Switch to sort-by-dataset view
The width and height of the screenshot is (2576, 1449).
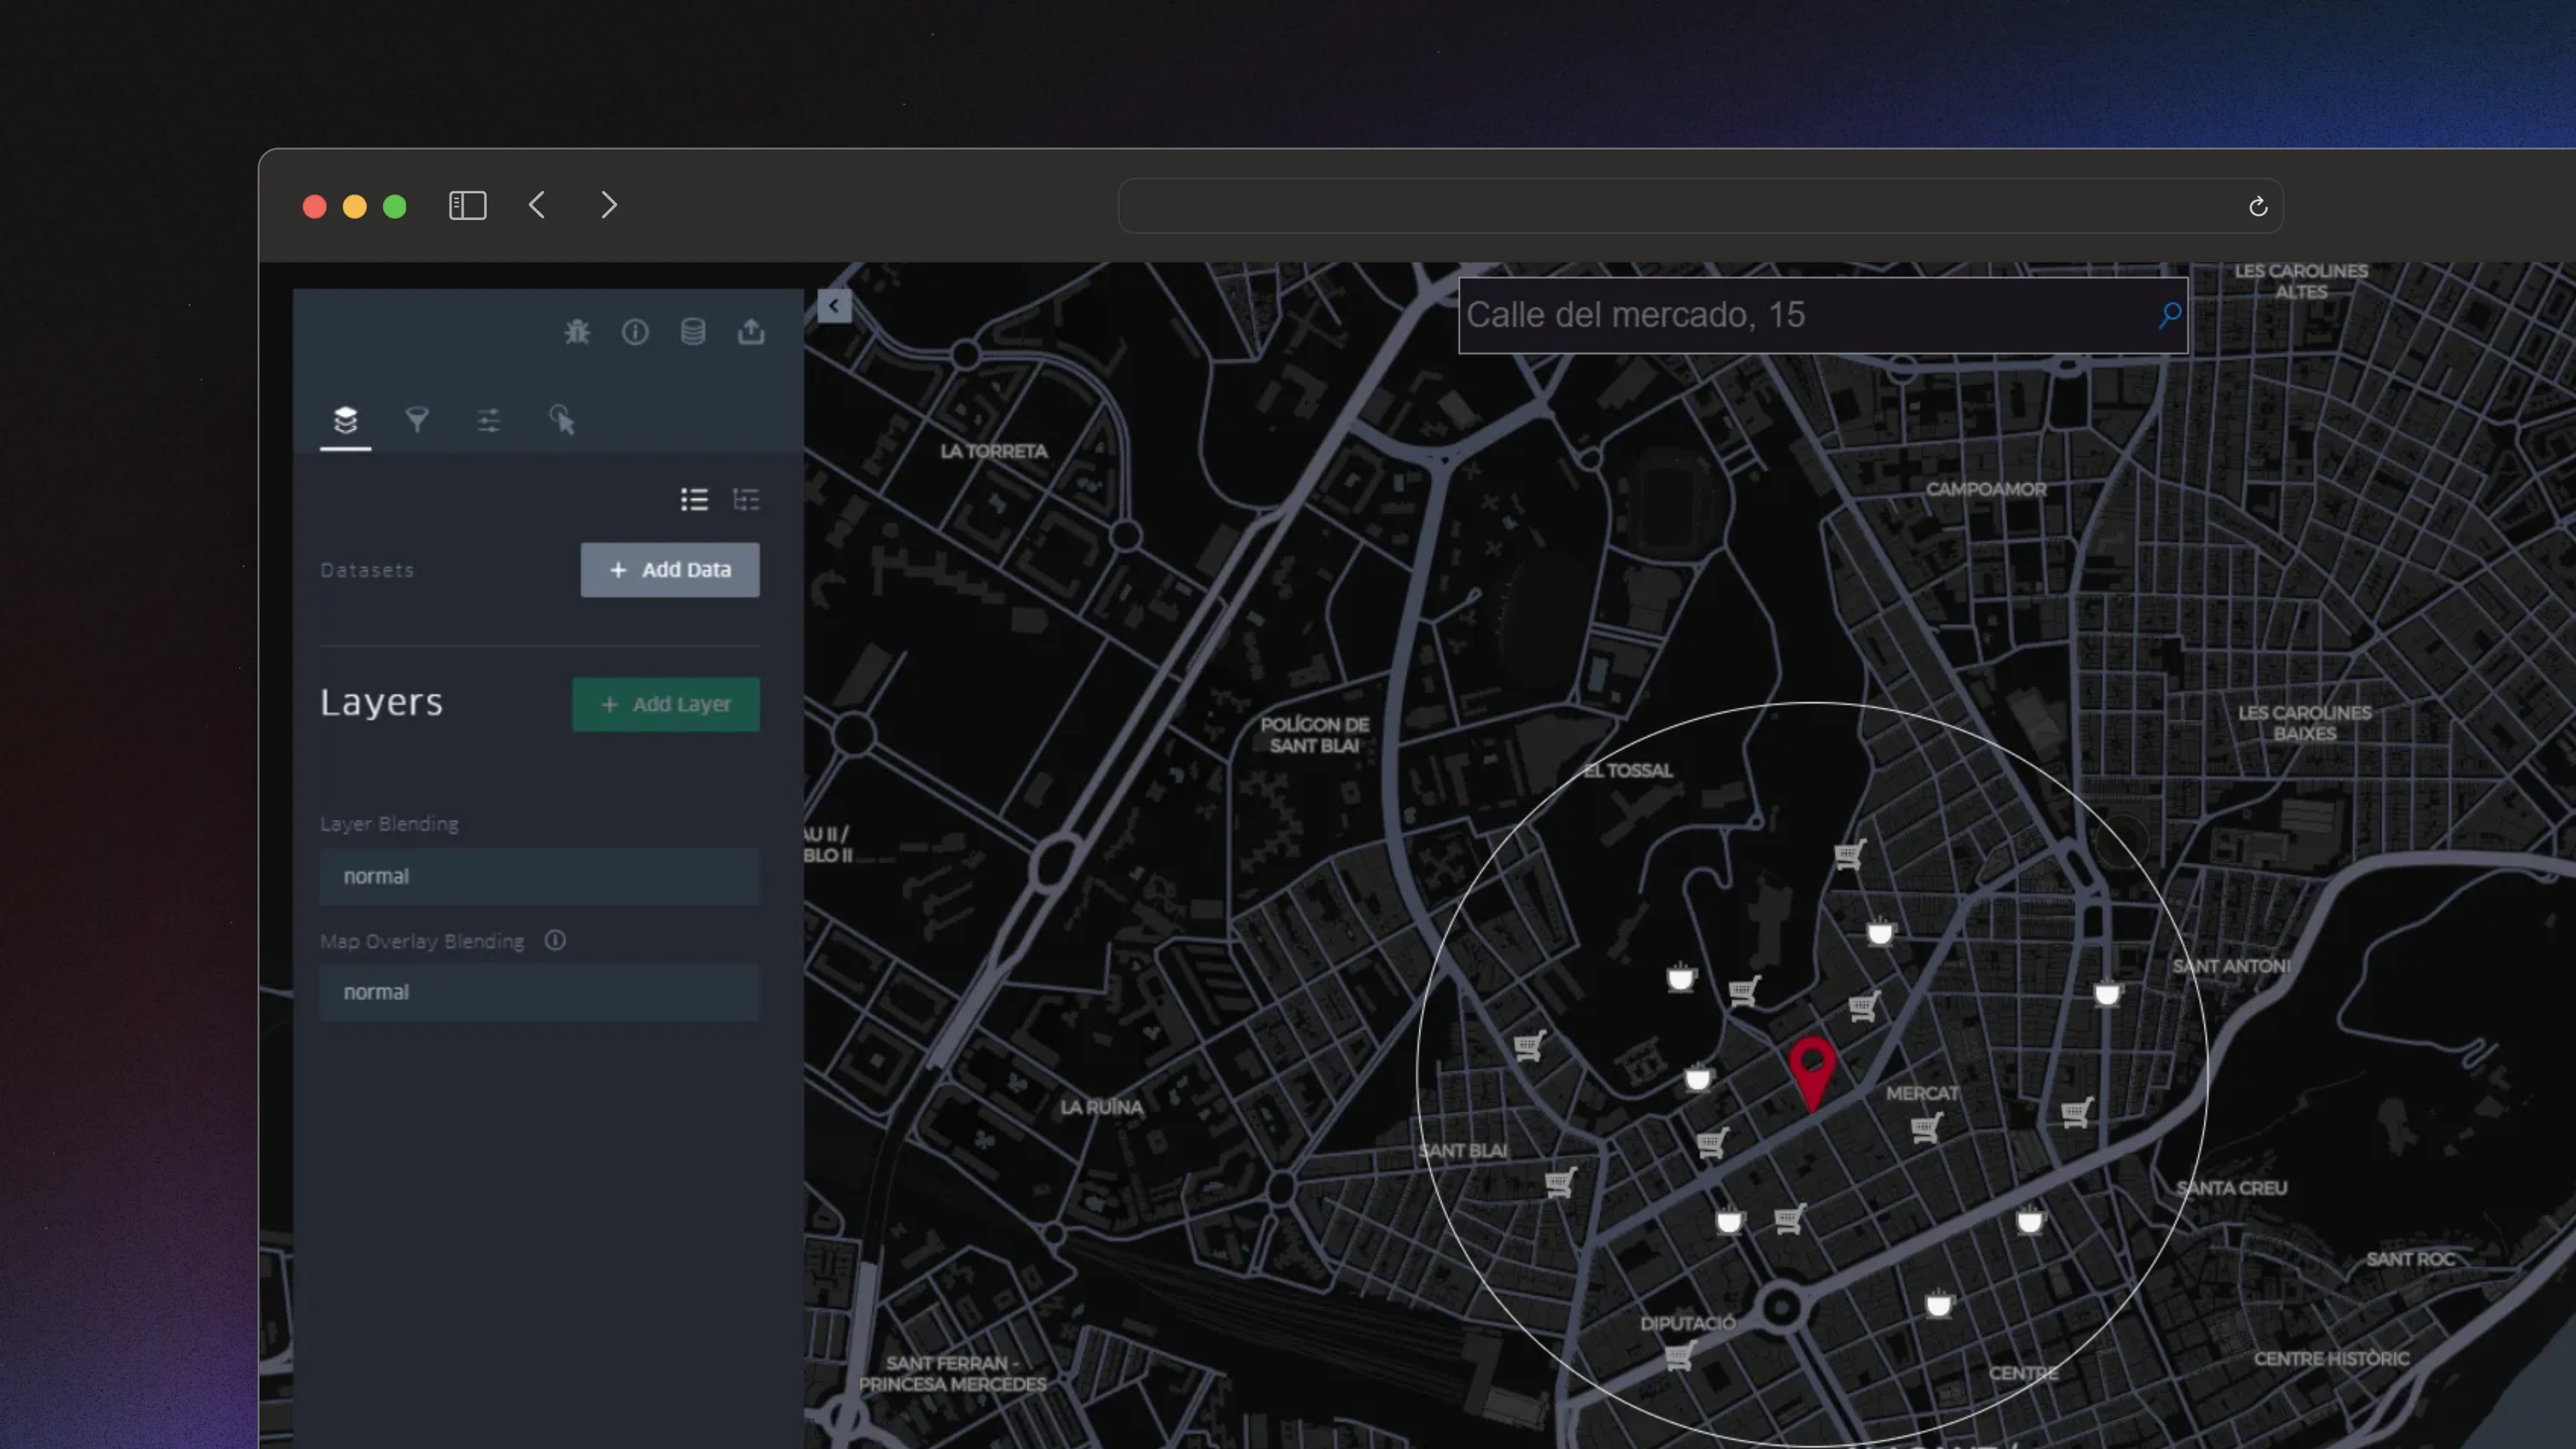pyautogui.click(x=746, y=499)
